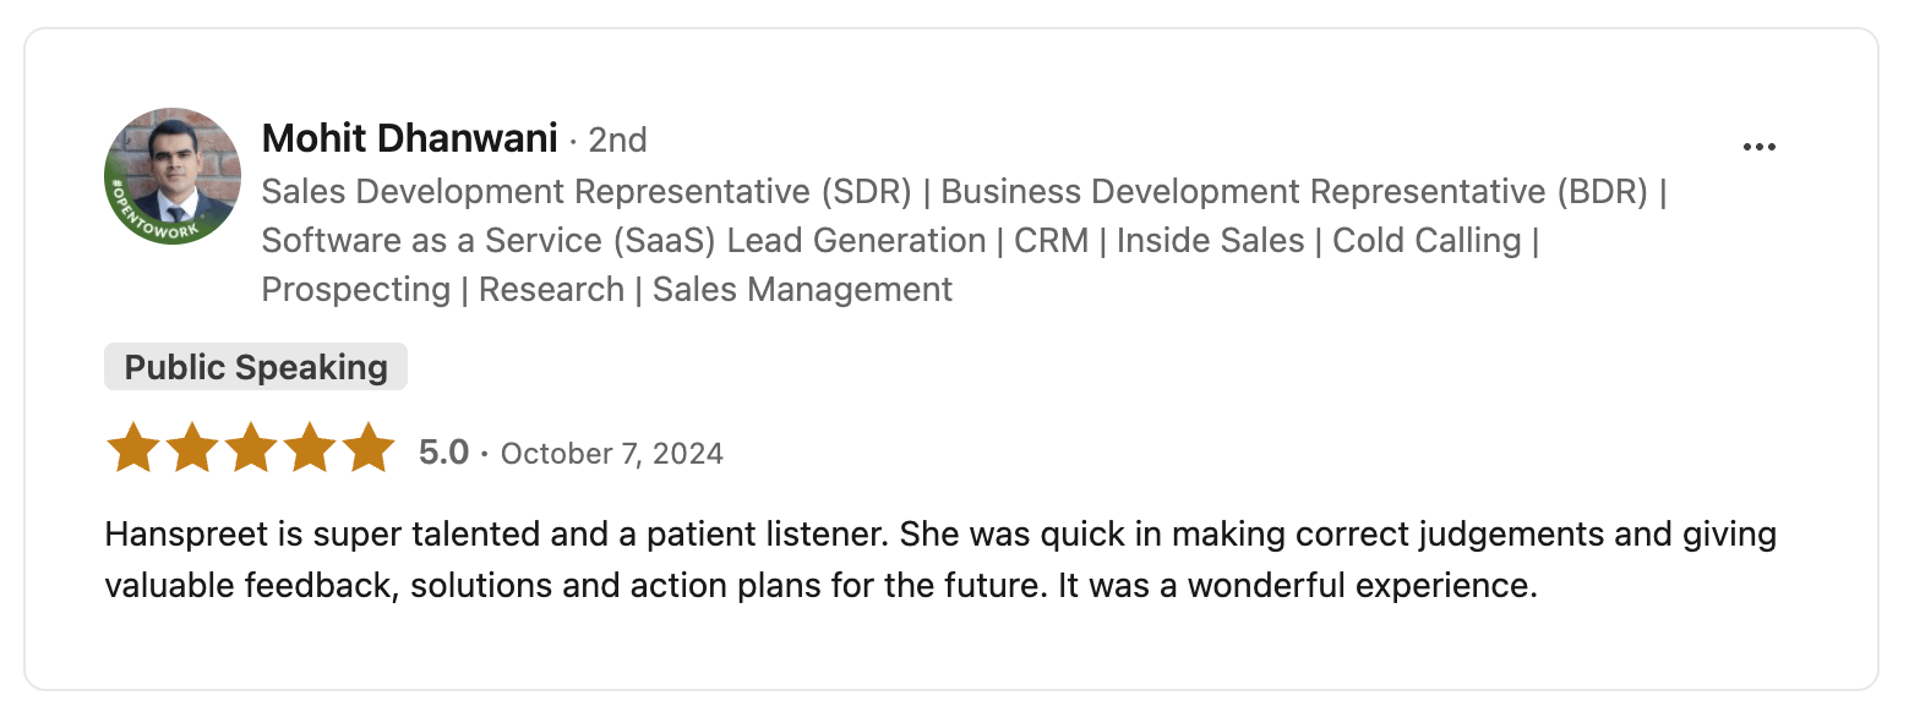Click CRM in the profile headline
This screenshot has height=712, width=1920.
(x=1050, y=240)
